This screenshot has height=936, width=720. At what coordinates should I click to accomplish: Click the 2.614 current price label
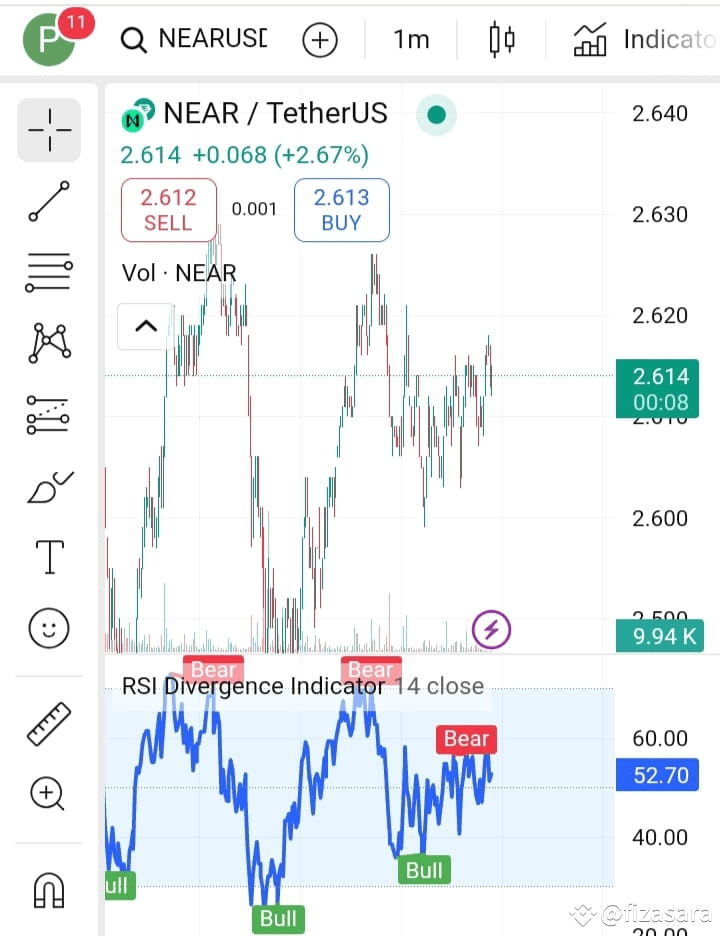tap(657, 389)
